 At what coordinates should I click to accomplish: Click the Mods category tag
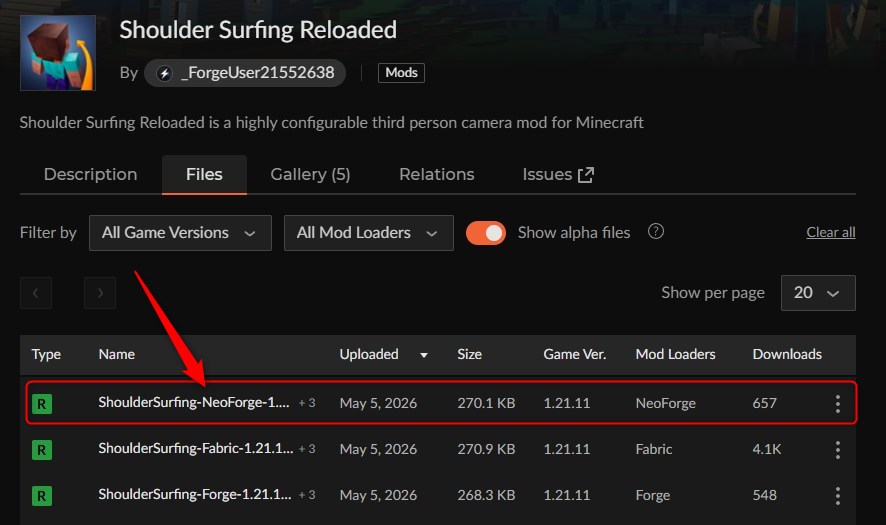pos(401,73)
